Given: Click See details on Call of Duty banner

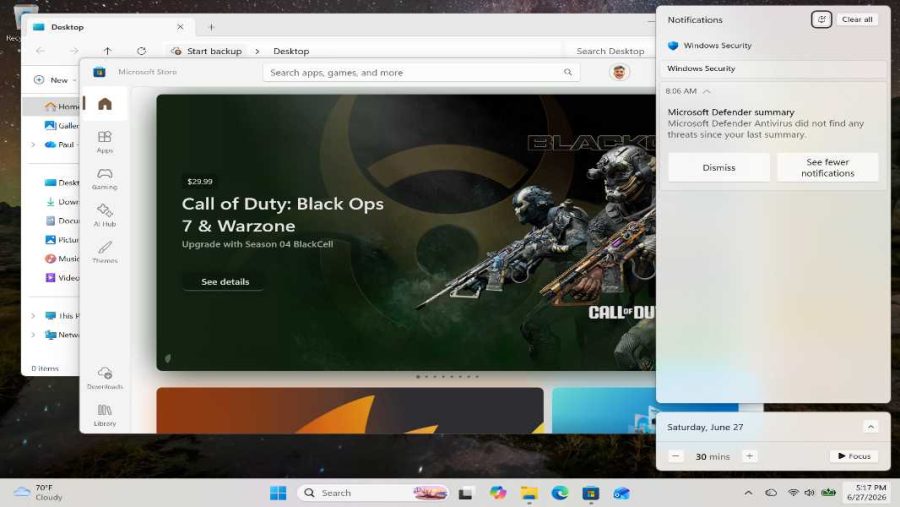Looking at the screenshot, I should point(225,281).
